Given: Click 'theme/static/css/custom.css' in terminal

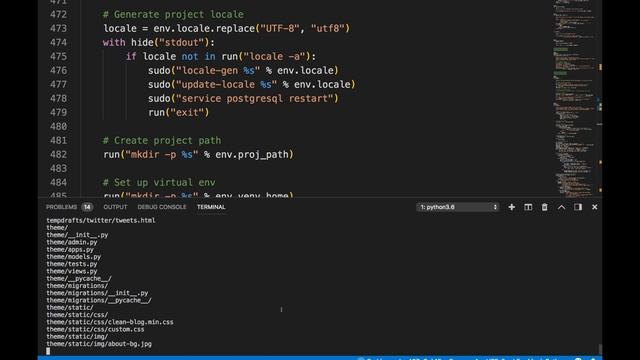Looking at the screenshot, I should (x=95, y=329).
